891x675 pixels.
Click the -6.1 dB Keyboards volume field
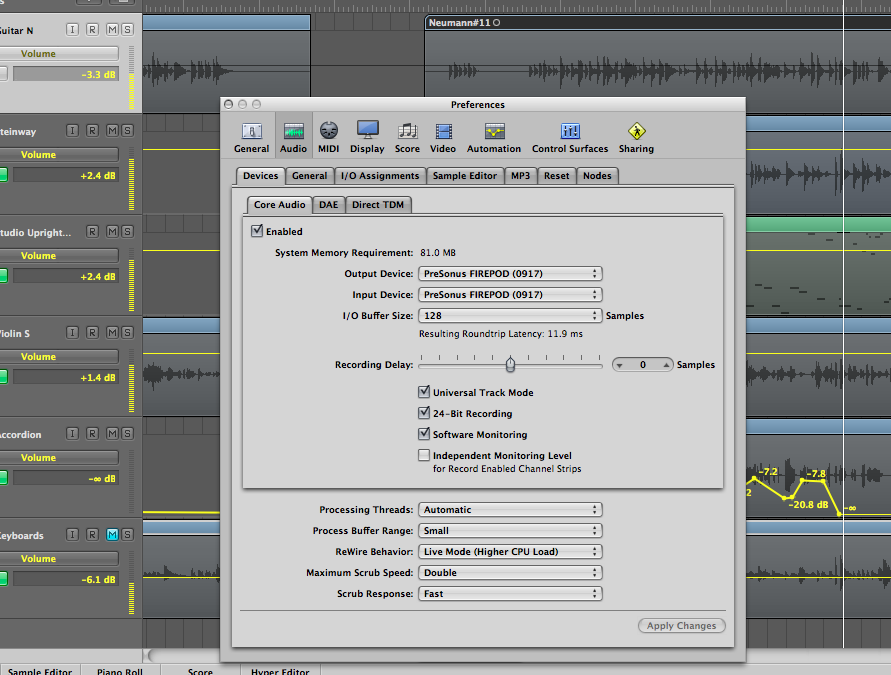66,580
